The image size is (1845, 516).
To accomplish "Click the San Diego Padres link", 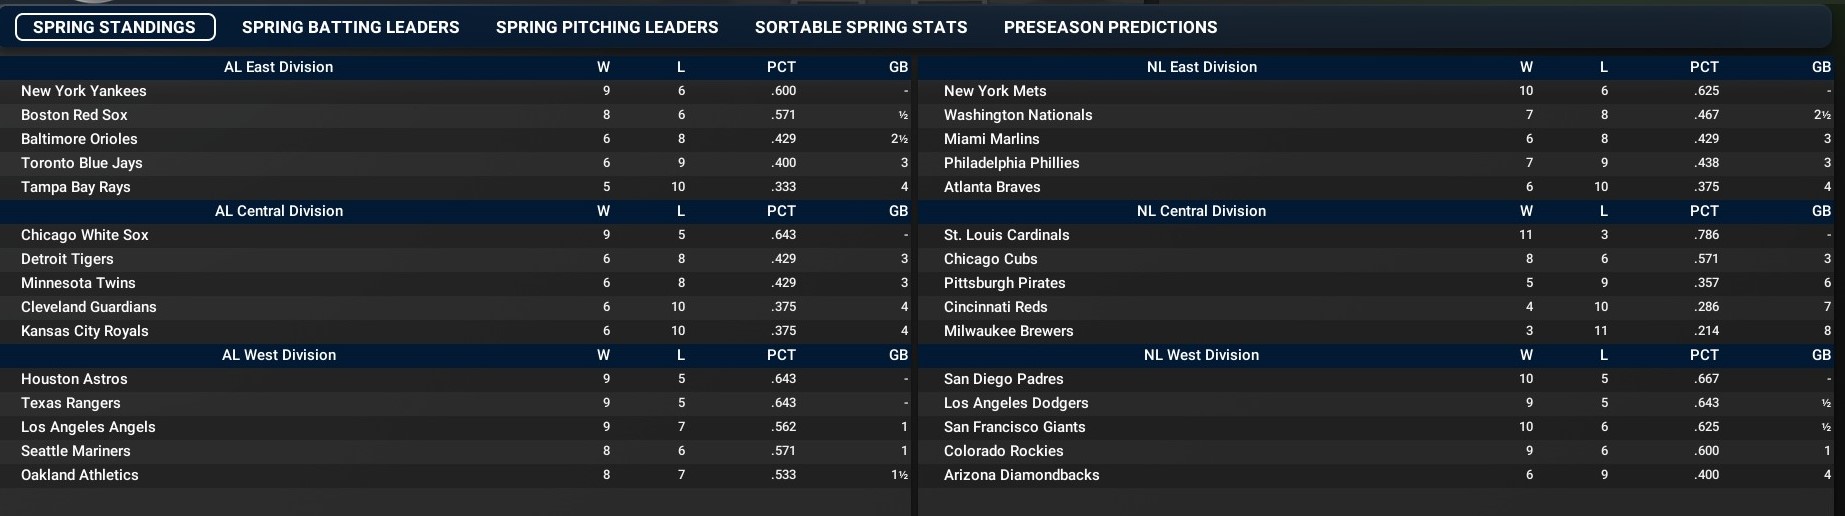I will point(1003,379).
